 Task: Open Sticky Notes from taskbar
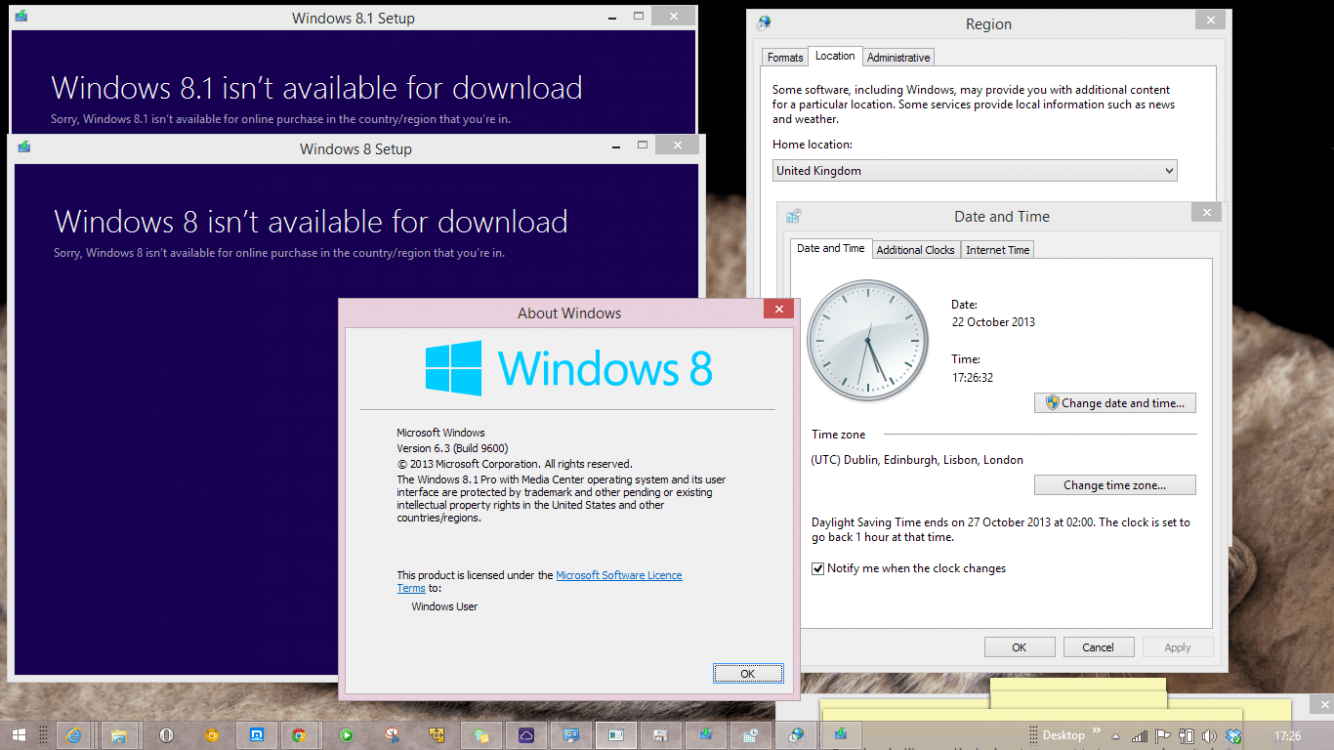click(481, 735)
